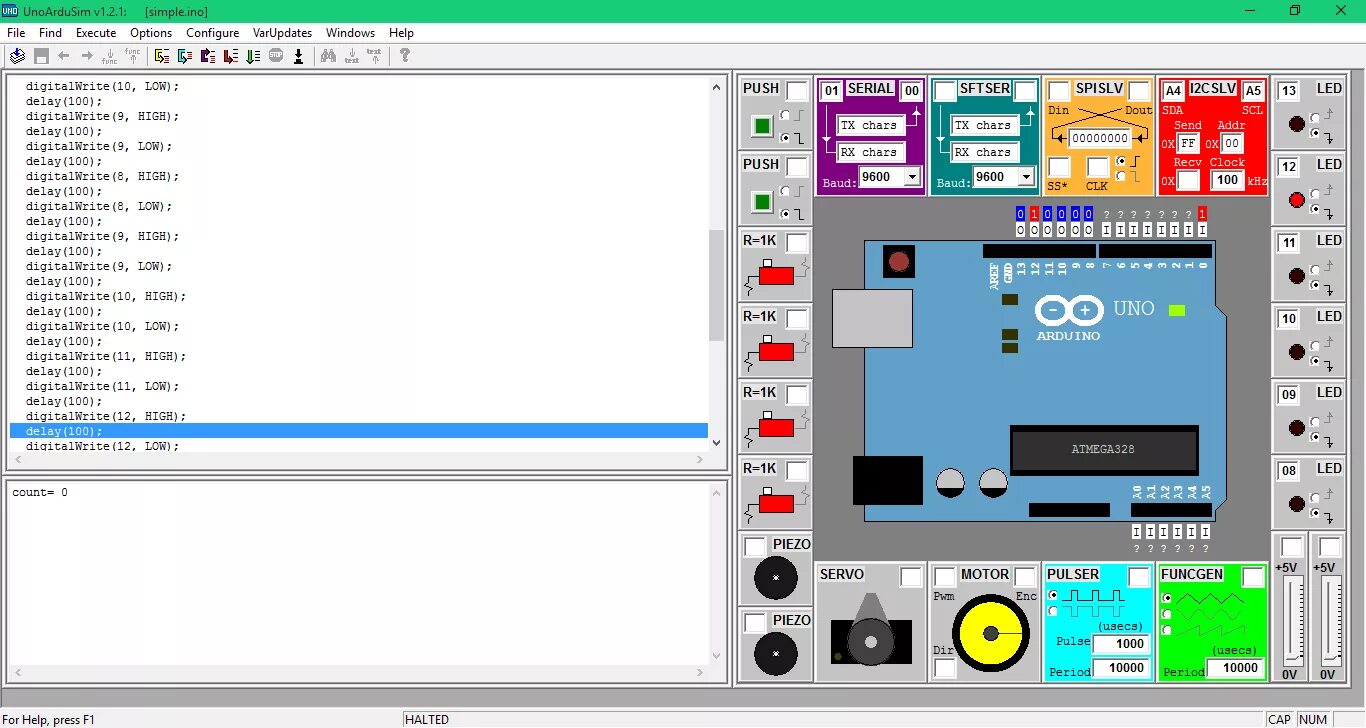Screen dimensions: 1366x728
Task: Open the File menu
Action: [16, 33]
